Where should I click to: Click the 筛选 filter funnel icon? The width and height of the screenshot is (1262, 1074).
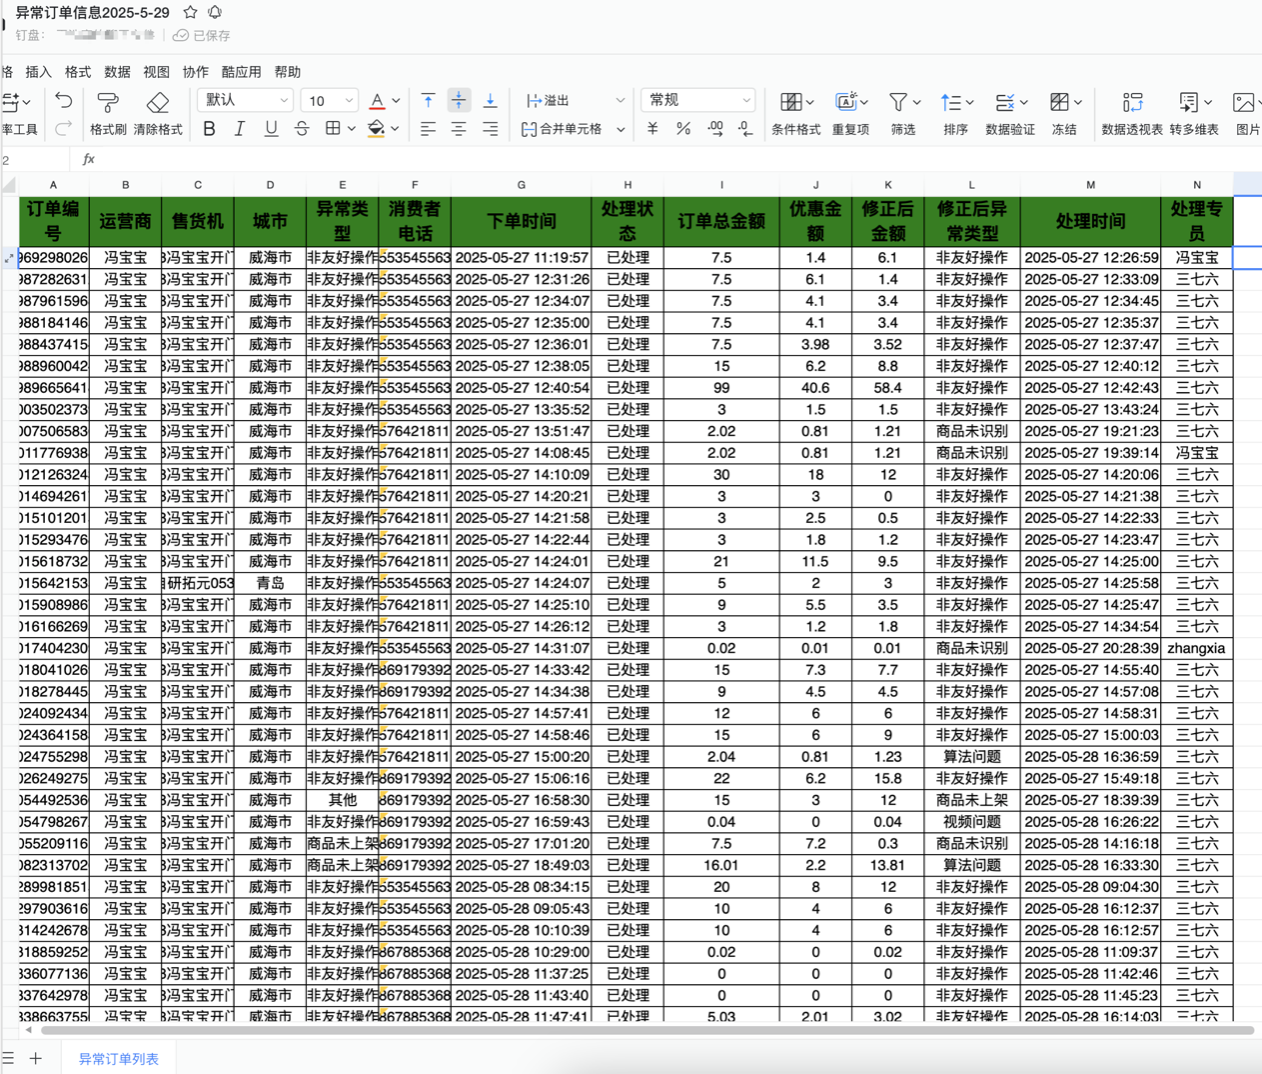click(x=898, y=102)
